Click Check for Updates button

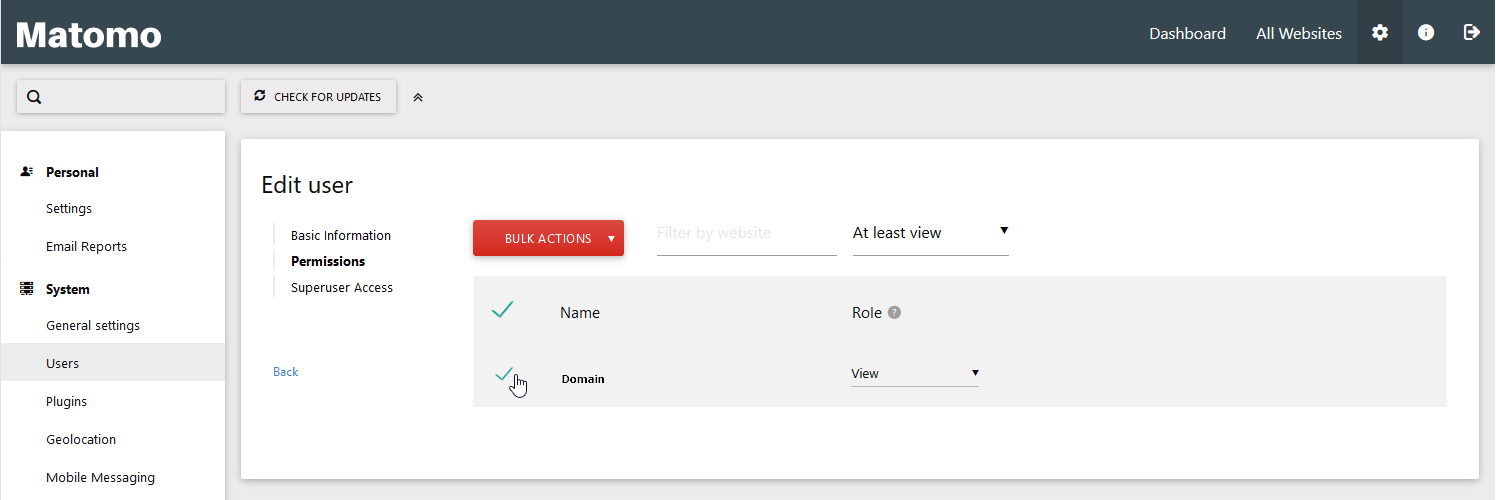[x=318, y=97]
